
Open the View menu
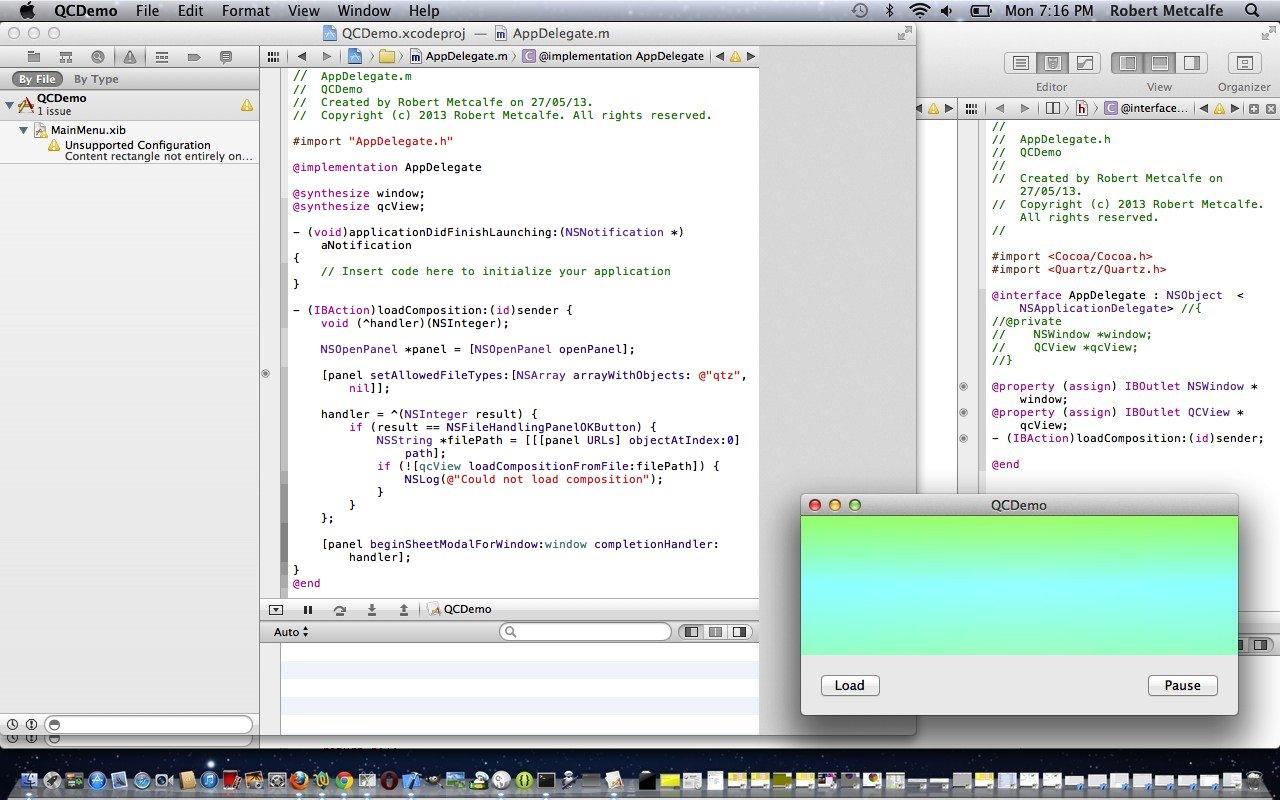pos(304,11)
